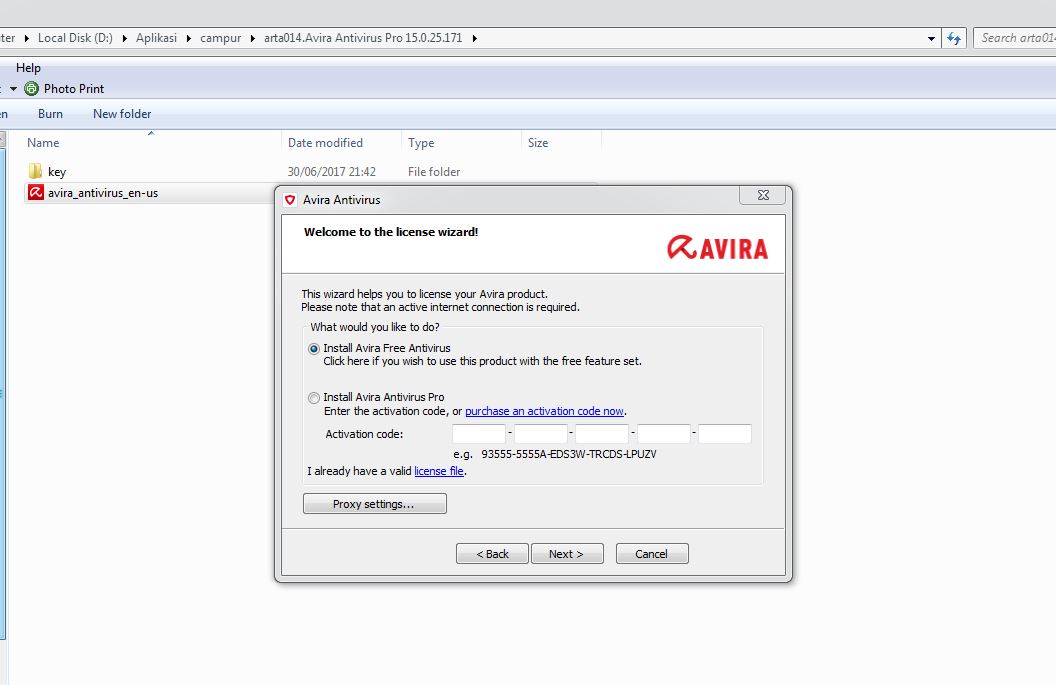Image resolution: width=1056 pixels, height=685 pixels.
Task: Sort by Date modified column header
Action: click(x=325, y=143)
